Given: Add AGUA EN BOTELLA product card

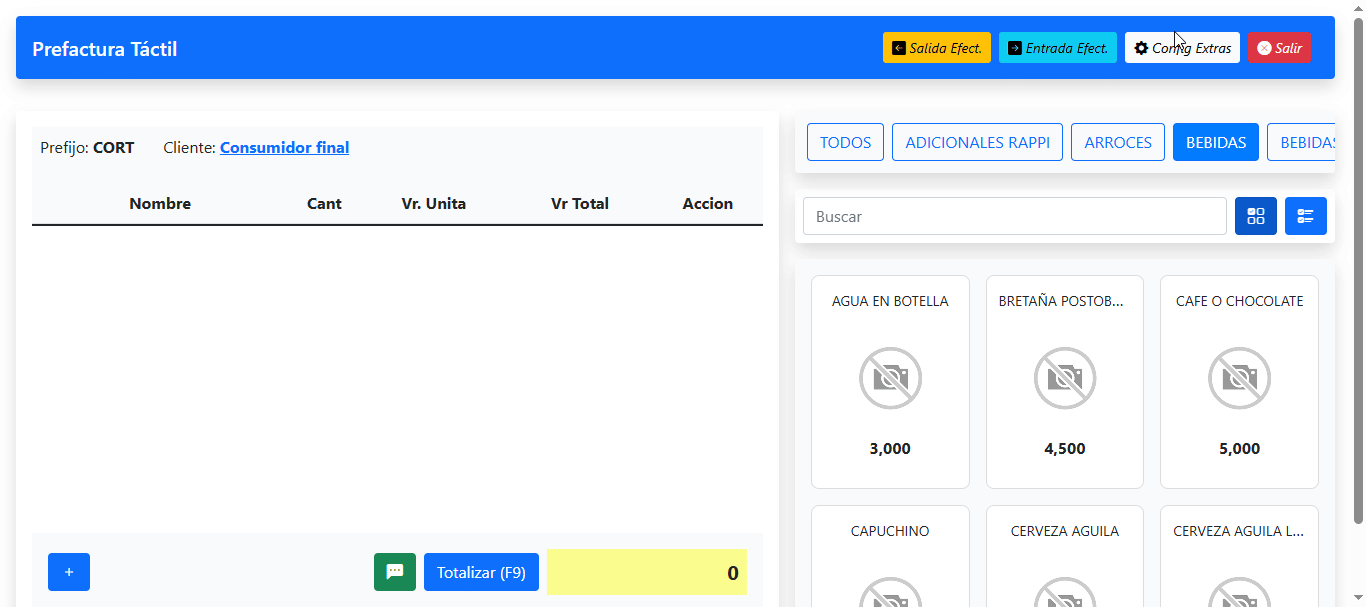Looking at the screenshot, I should point(890,381).
